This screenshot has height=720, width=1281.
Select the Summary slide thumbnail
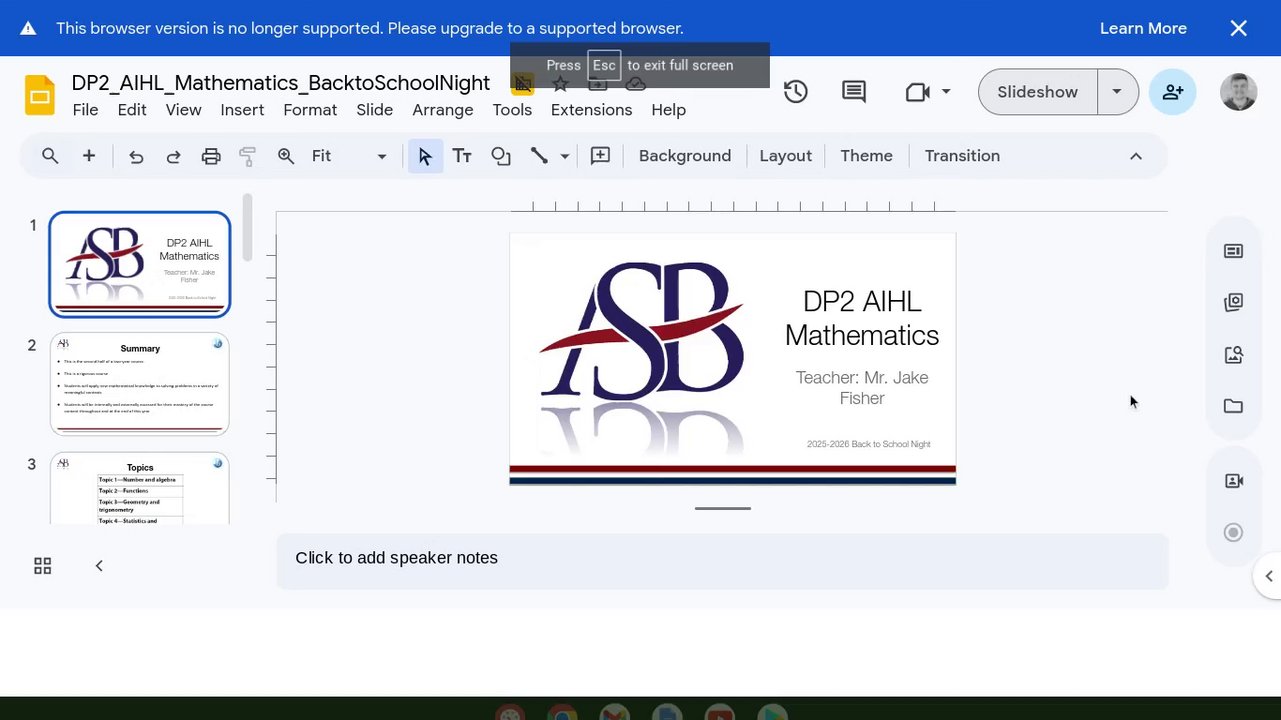click(140, 384)
